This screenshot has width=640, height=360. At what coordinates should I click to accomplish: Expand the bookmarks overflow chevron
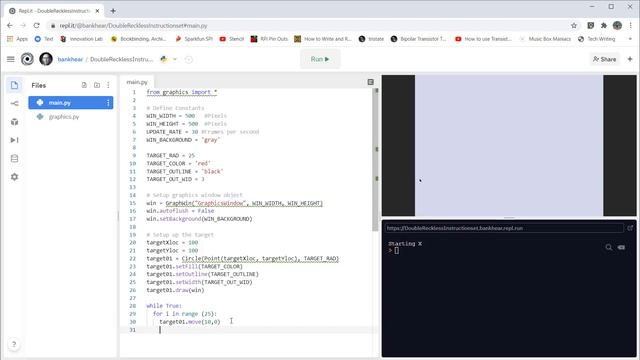[630, 39]
